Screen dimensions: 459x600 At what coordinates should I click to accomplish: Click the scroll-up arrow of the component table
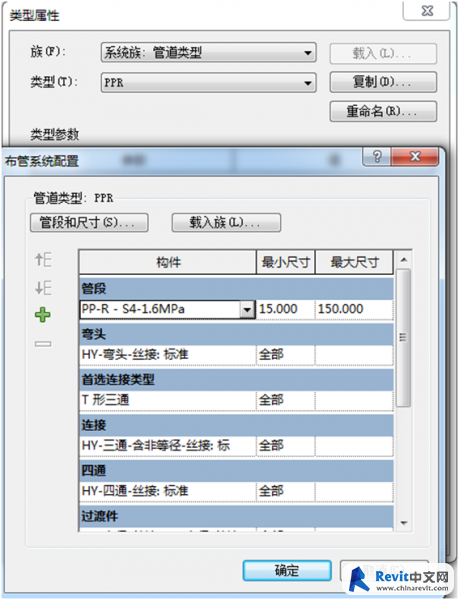click(404, 260)
